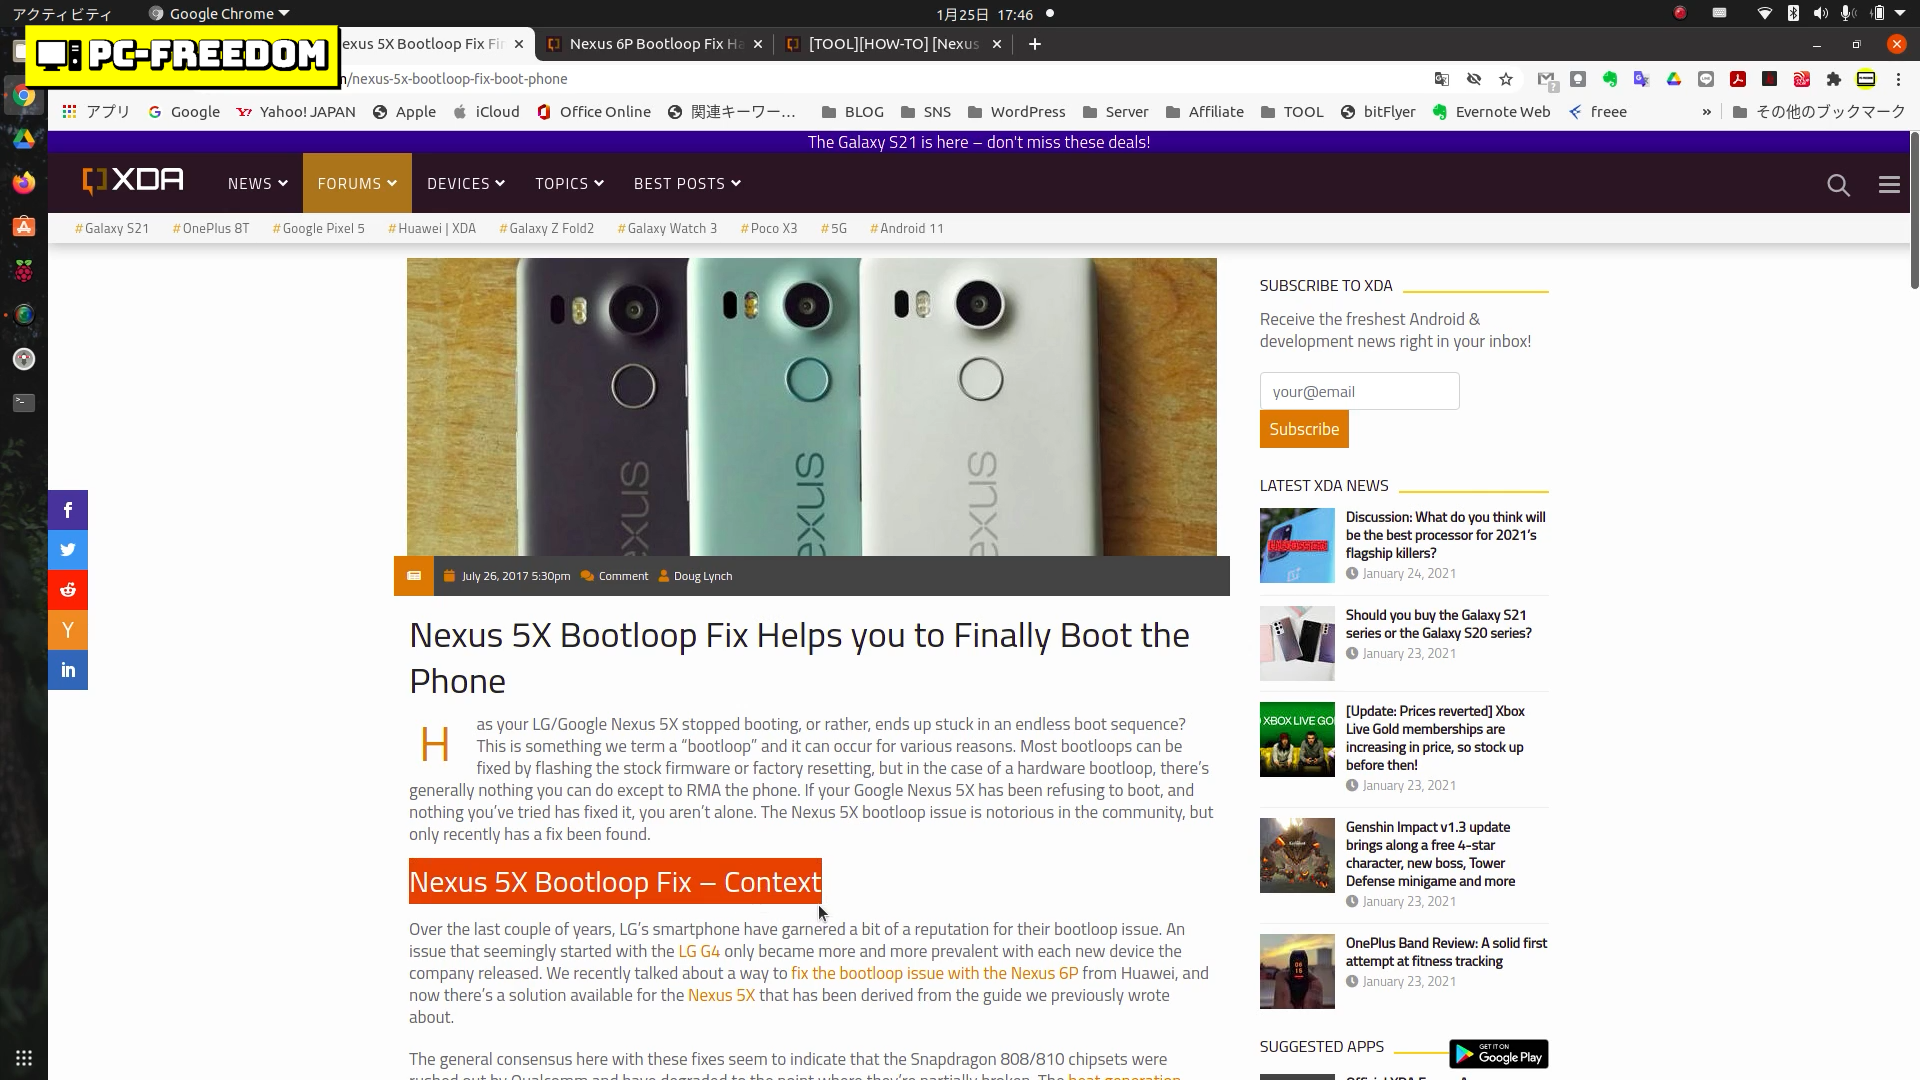Share article via Facebook sidebar icon
Image resolution: width=1920 pixels, height=1080 pixels.
coord(68,510)
